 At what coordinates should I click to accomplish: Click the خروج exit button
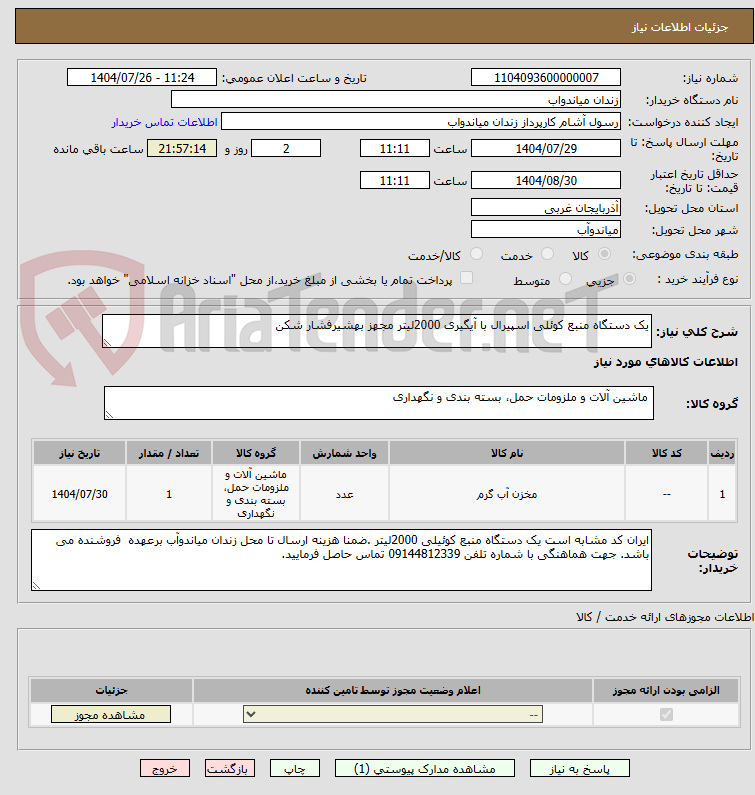[165, 769]
